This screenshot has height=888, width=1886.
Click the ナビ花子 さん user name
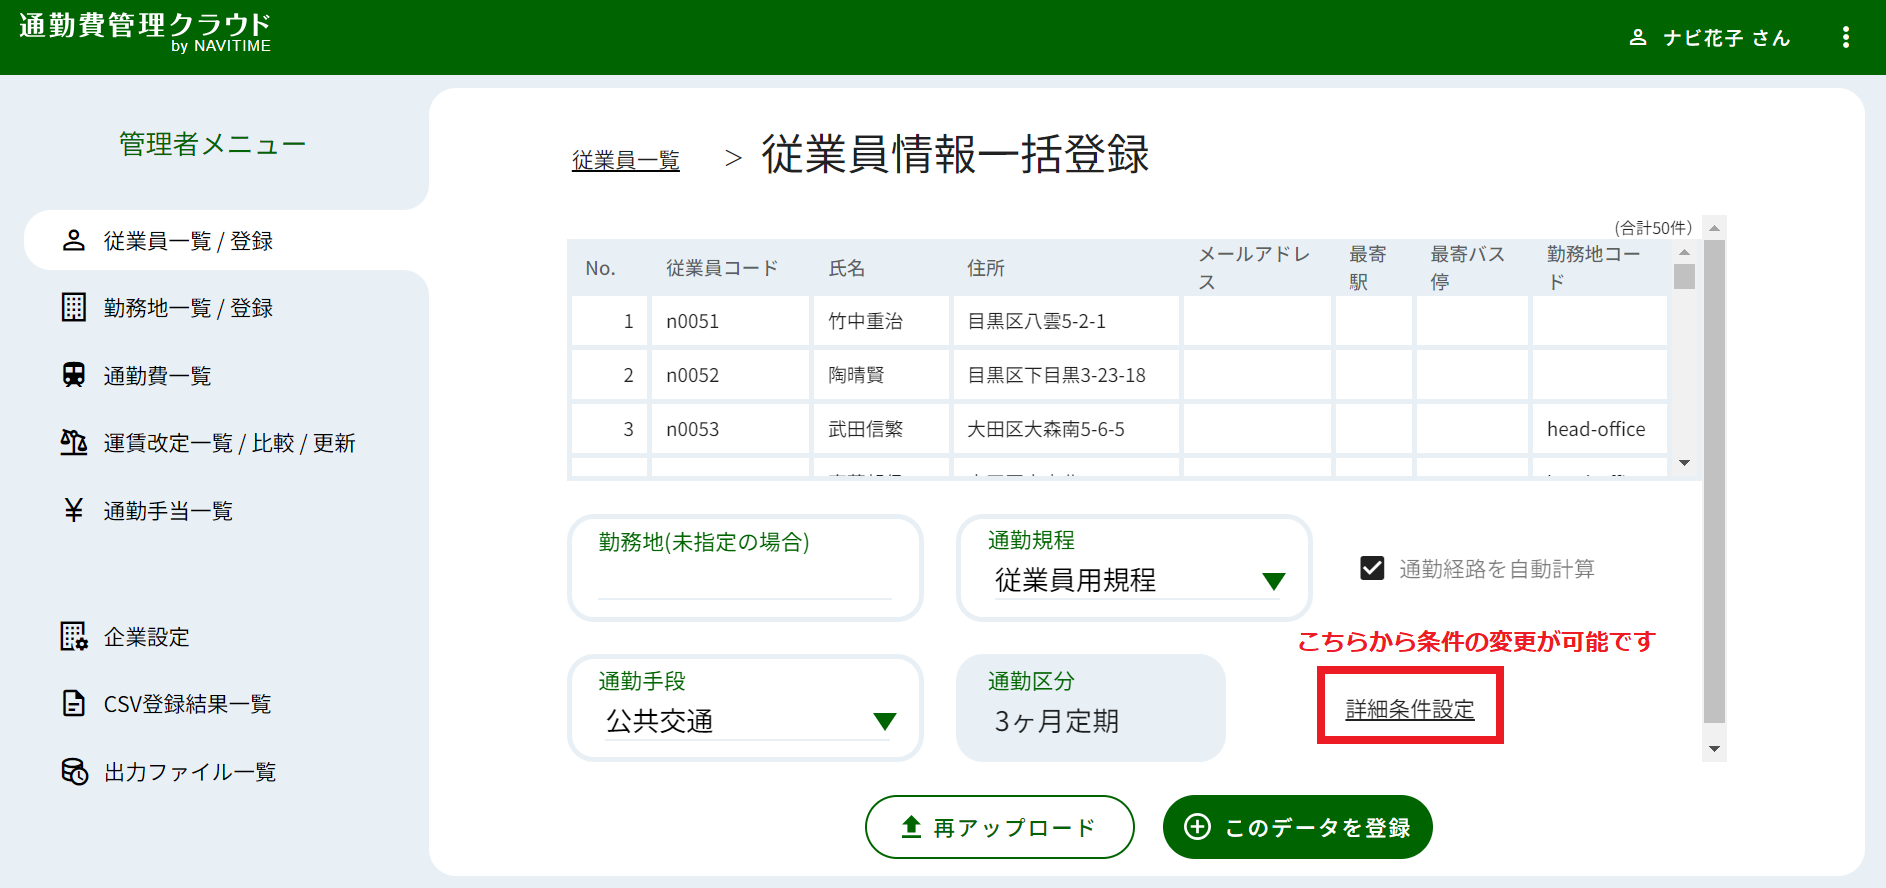(1727, 38)
